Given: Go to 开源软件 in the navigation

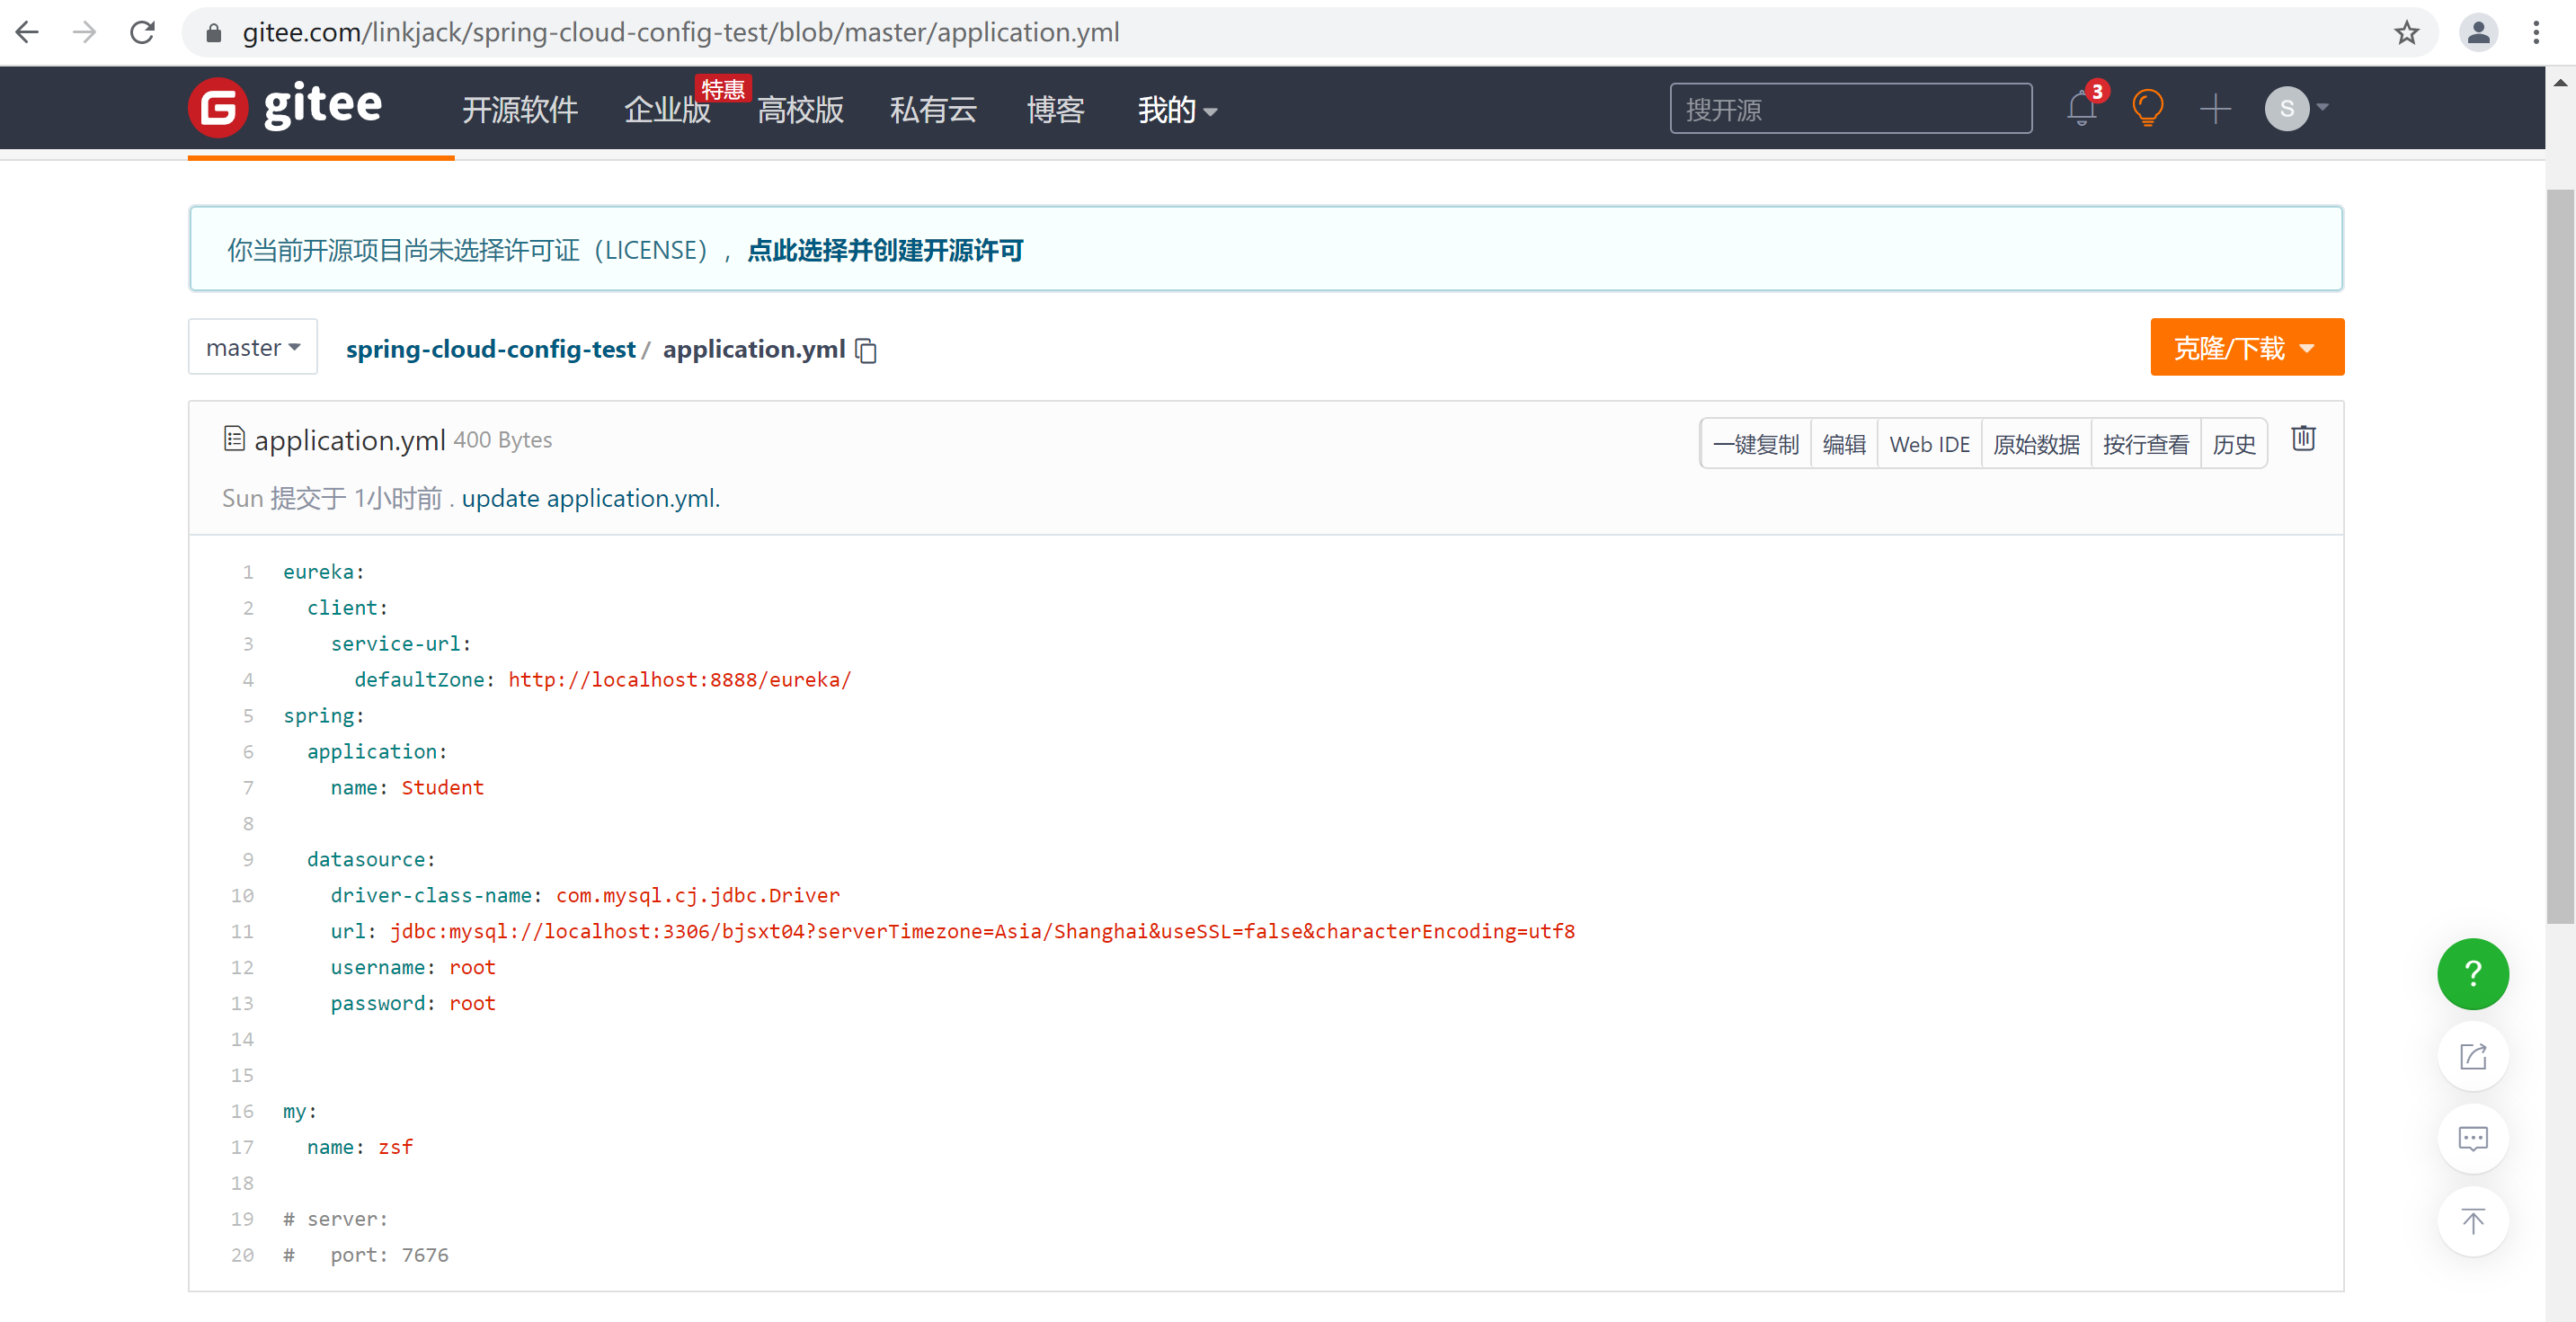Looking at the screenshot, I should point(519,109).
